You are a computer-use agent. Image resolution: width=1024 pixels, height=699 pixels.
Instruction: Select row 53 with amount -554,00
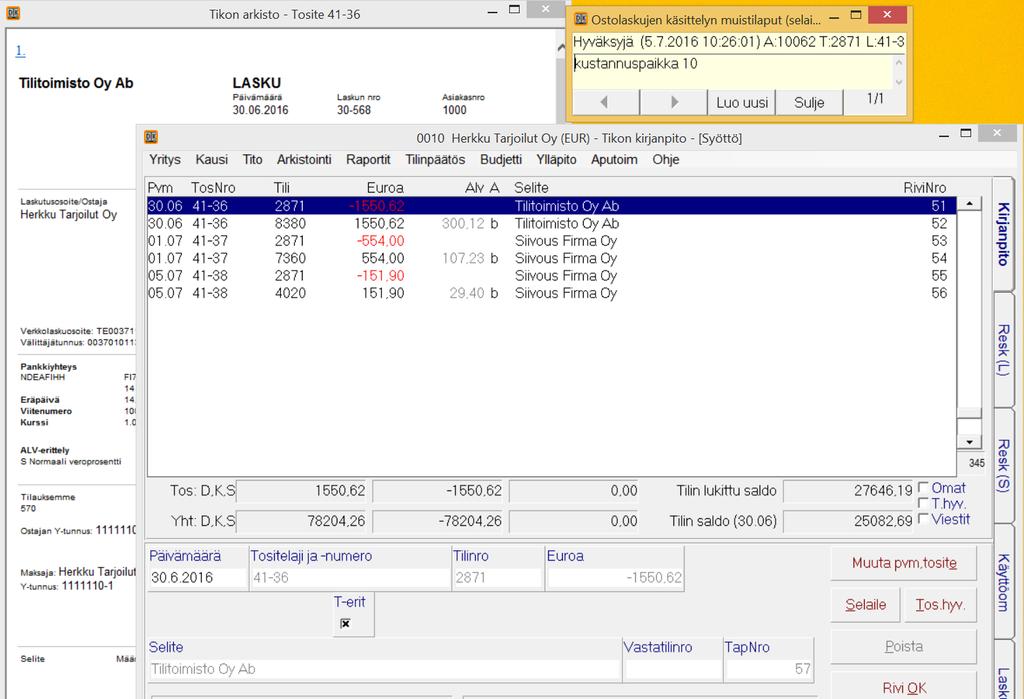coord(551,241)
